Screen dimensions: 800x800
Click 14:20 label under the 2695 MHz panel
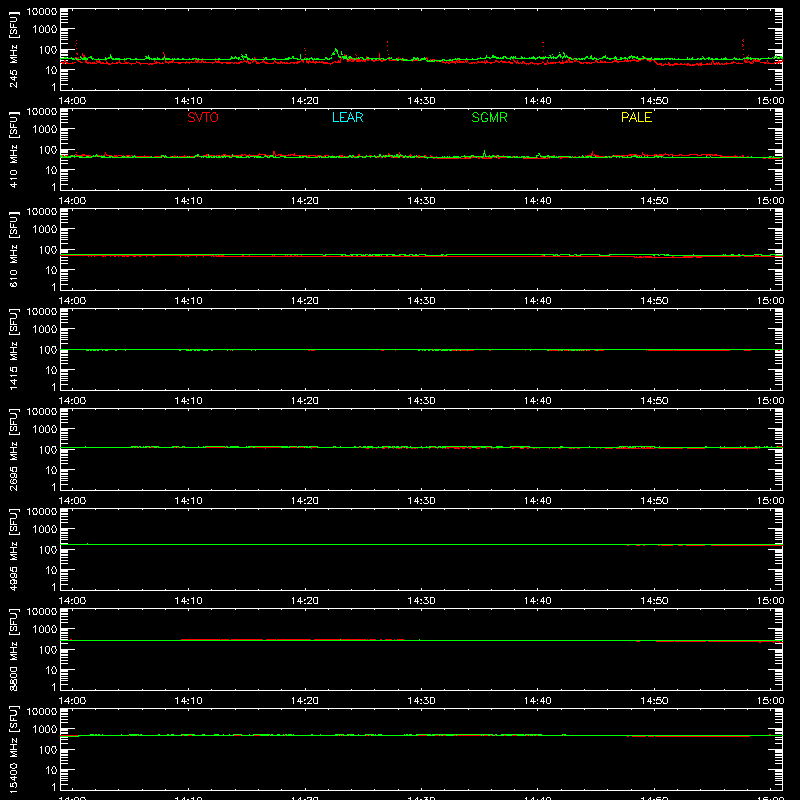[x=305, y=501]
